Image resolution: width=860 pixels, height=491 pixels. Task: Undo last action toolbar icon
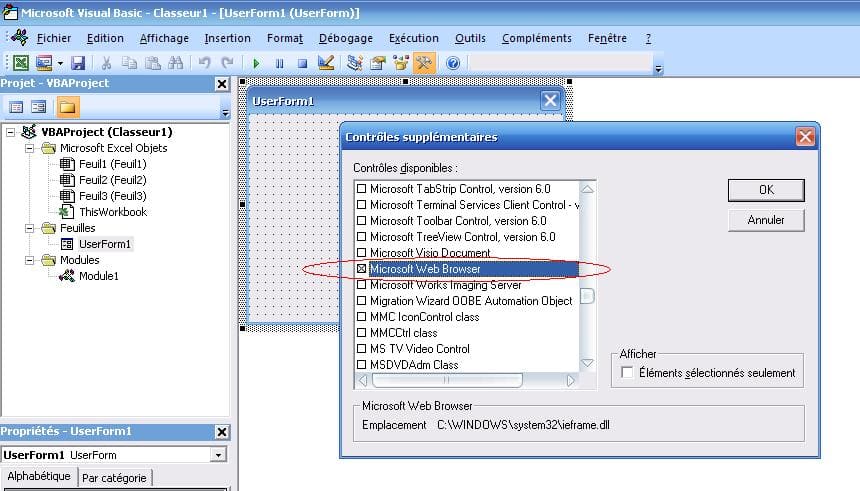(205, 63)
